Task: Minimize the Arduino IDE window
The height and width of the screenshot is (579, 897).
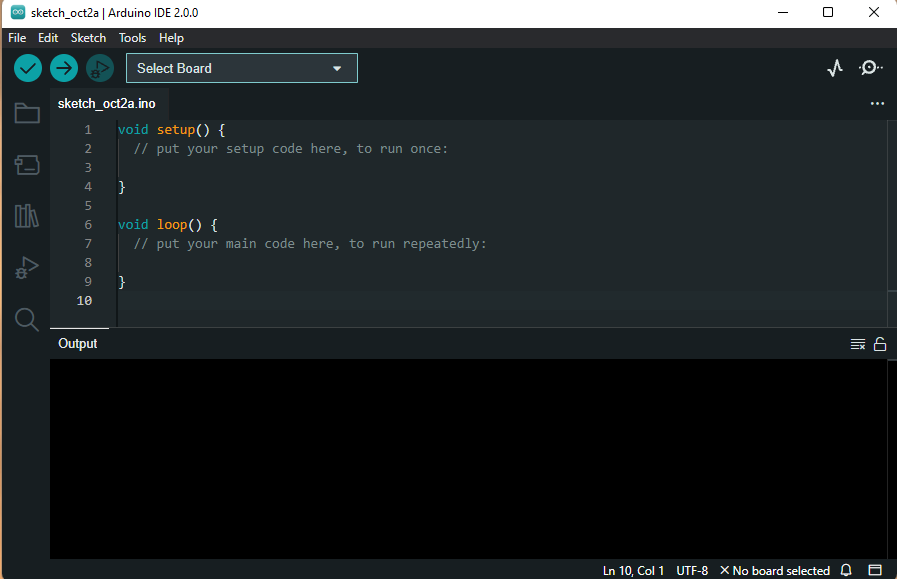Action: click(x=783, y=12)
